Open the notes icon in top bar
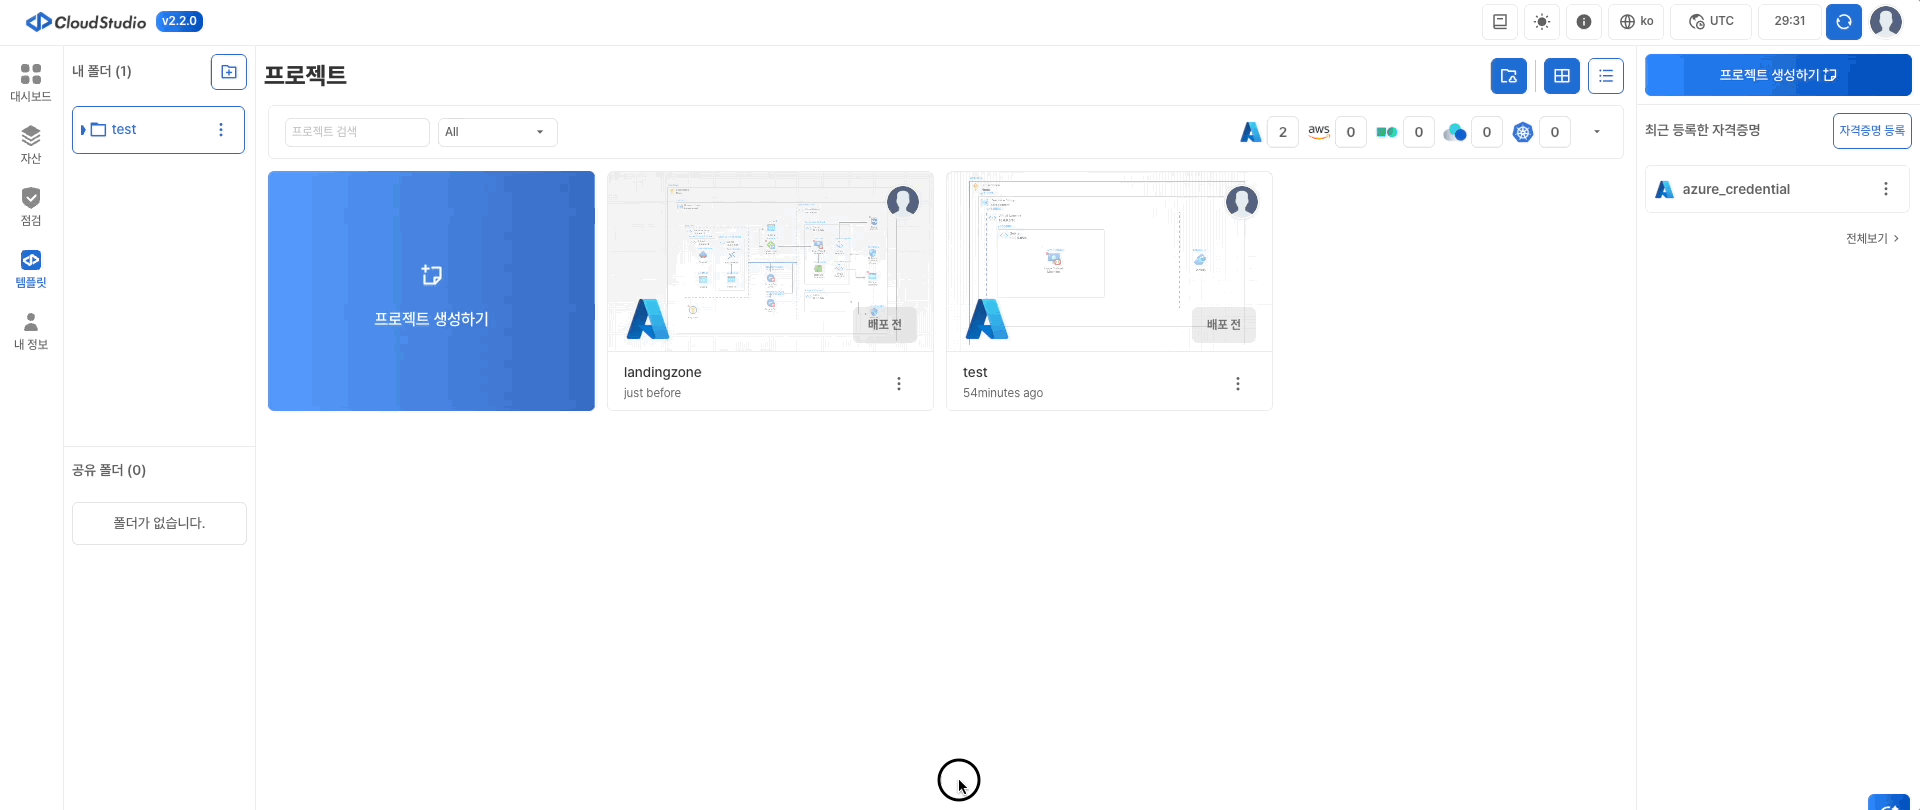The width and height of the screenshot is (1920, 810). pyautogui.click(x=1500, y=21)
